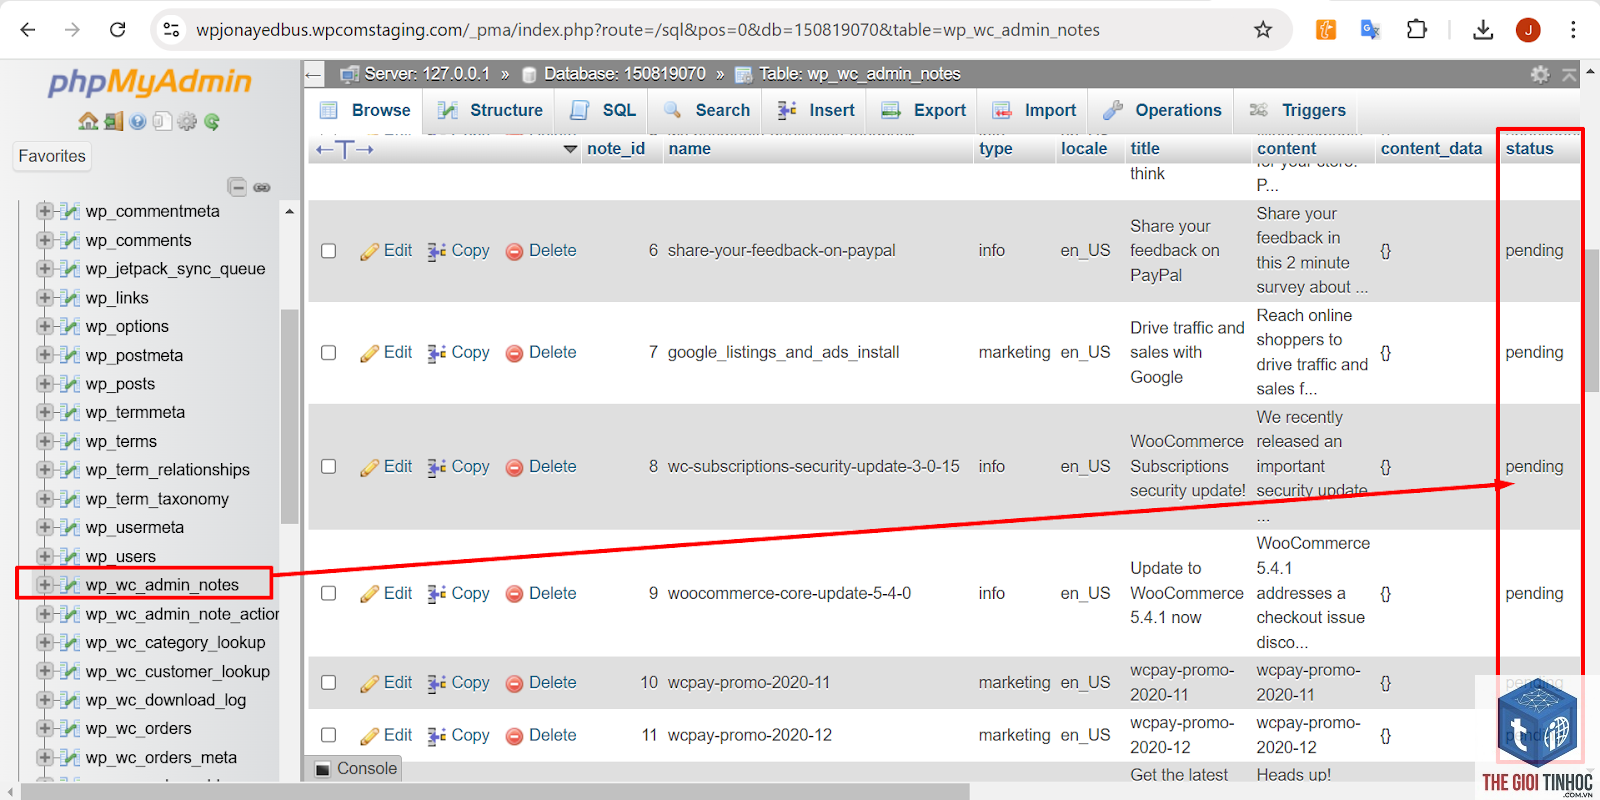The height and width of the screenshot is (800, 1600).
Task: Open the browser extensions puzzle icon
Action: 1416,30
